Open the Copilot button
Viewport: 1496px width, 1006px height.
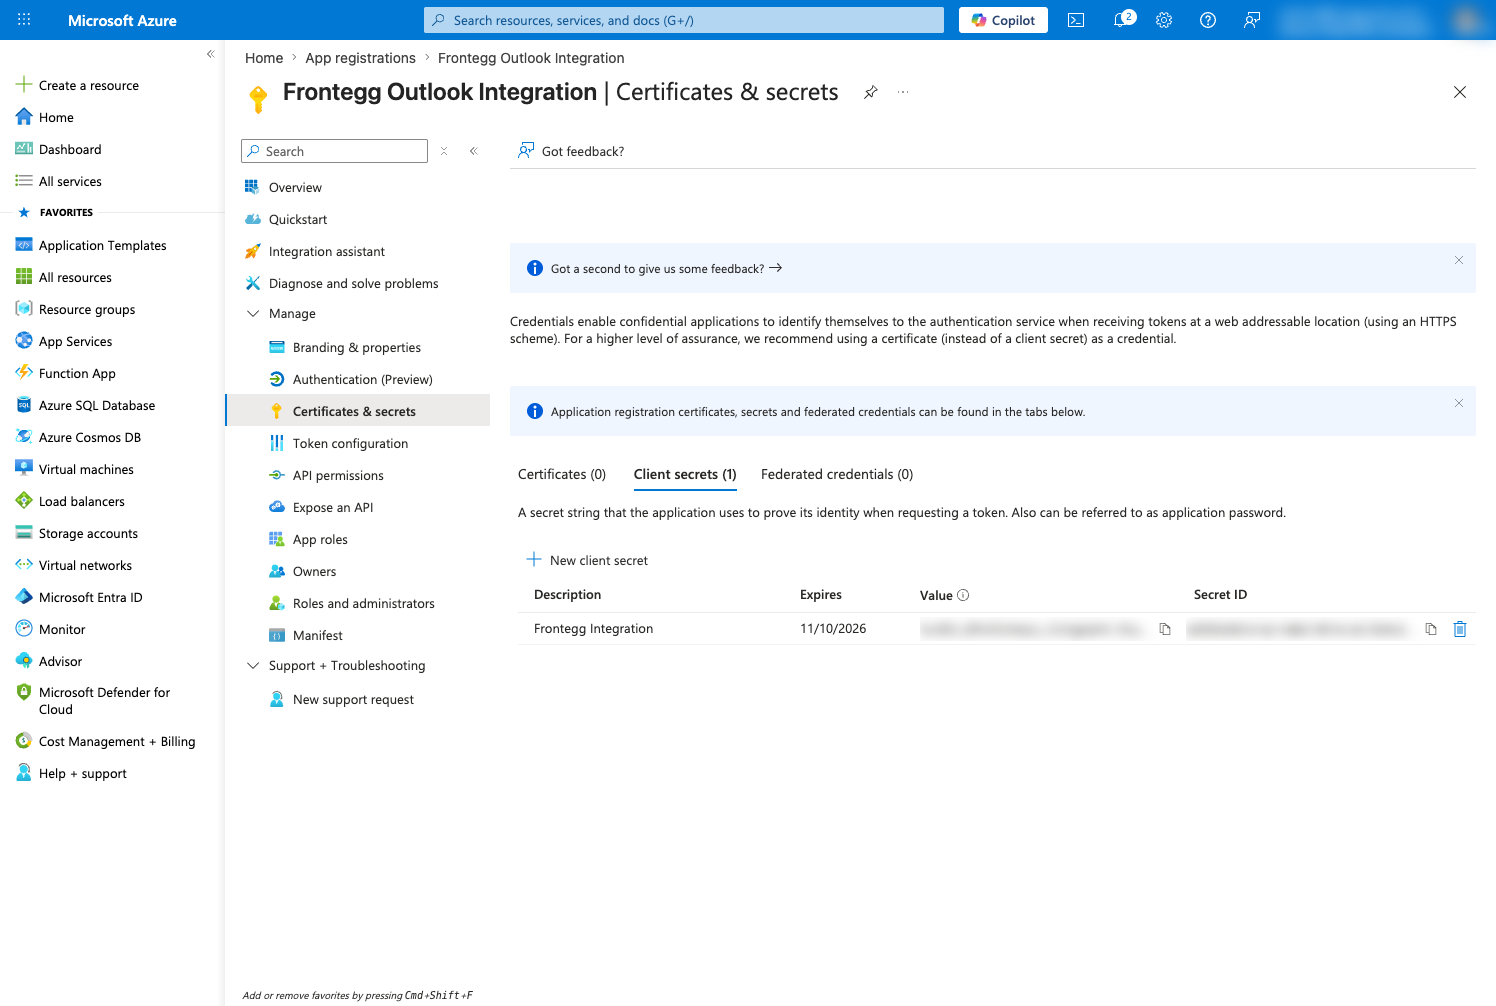coord(1003,20)
